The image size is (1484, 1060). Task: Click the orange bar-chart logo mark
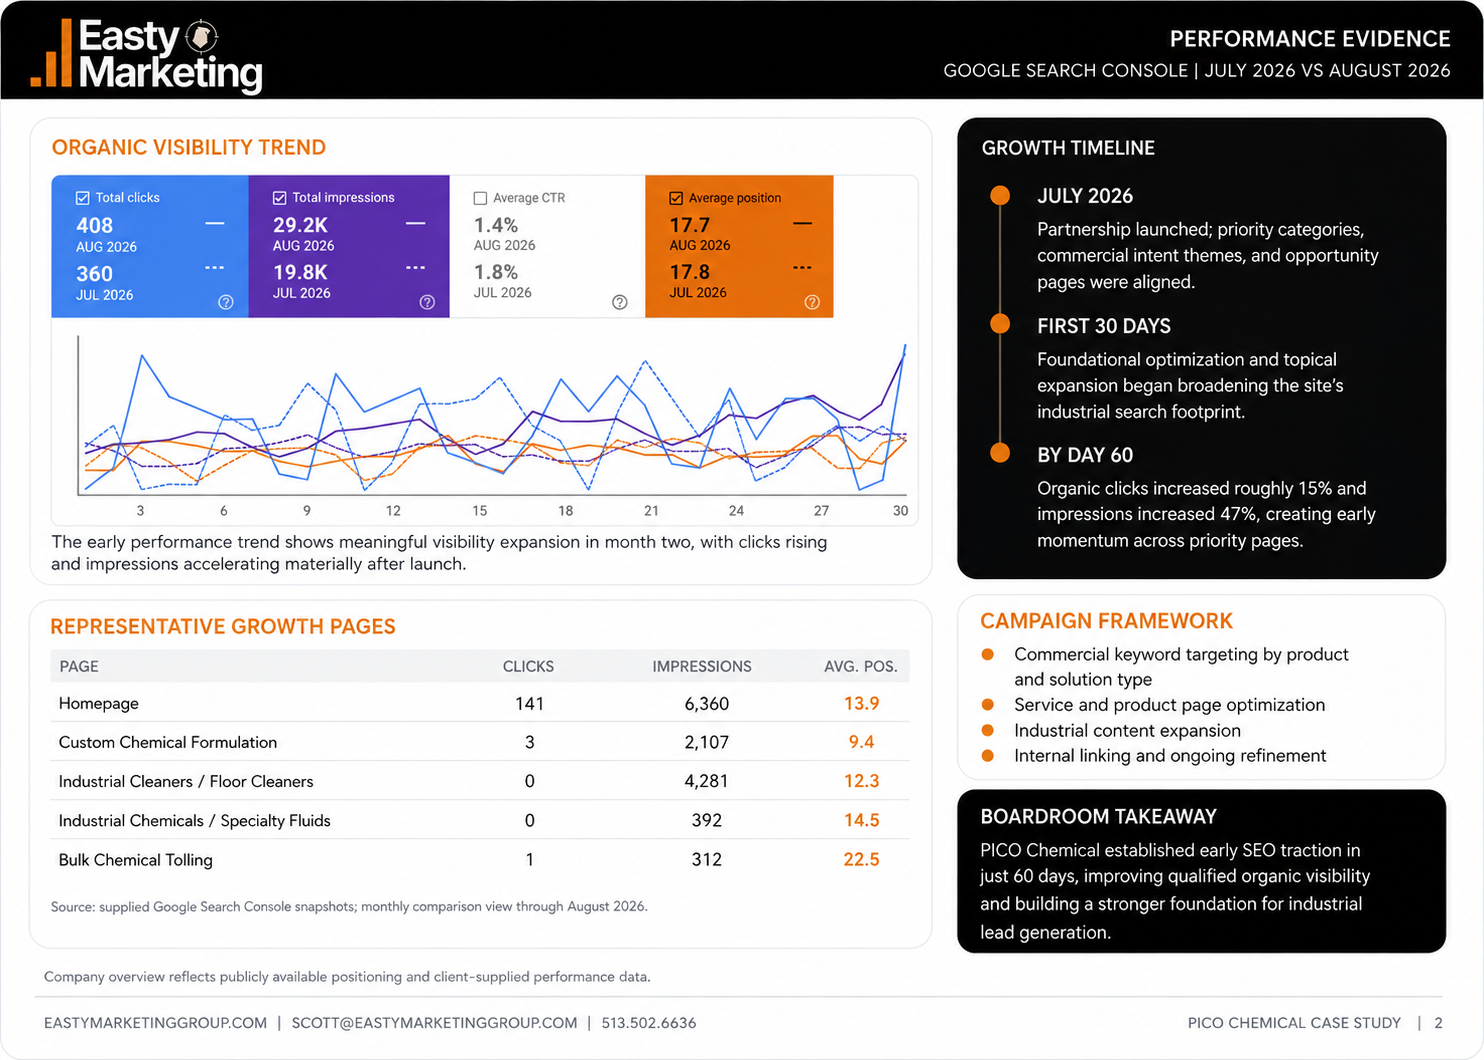point(51,54)
